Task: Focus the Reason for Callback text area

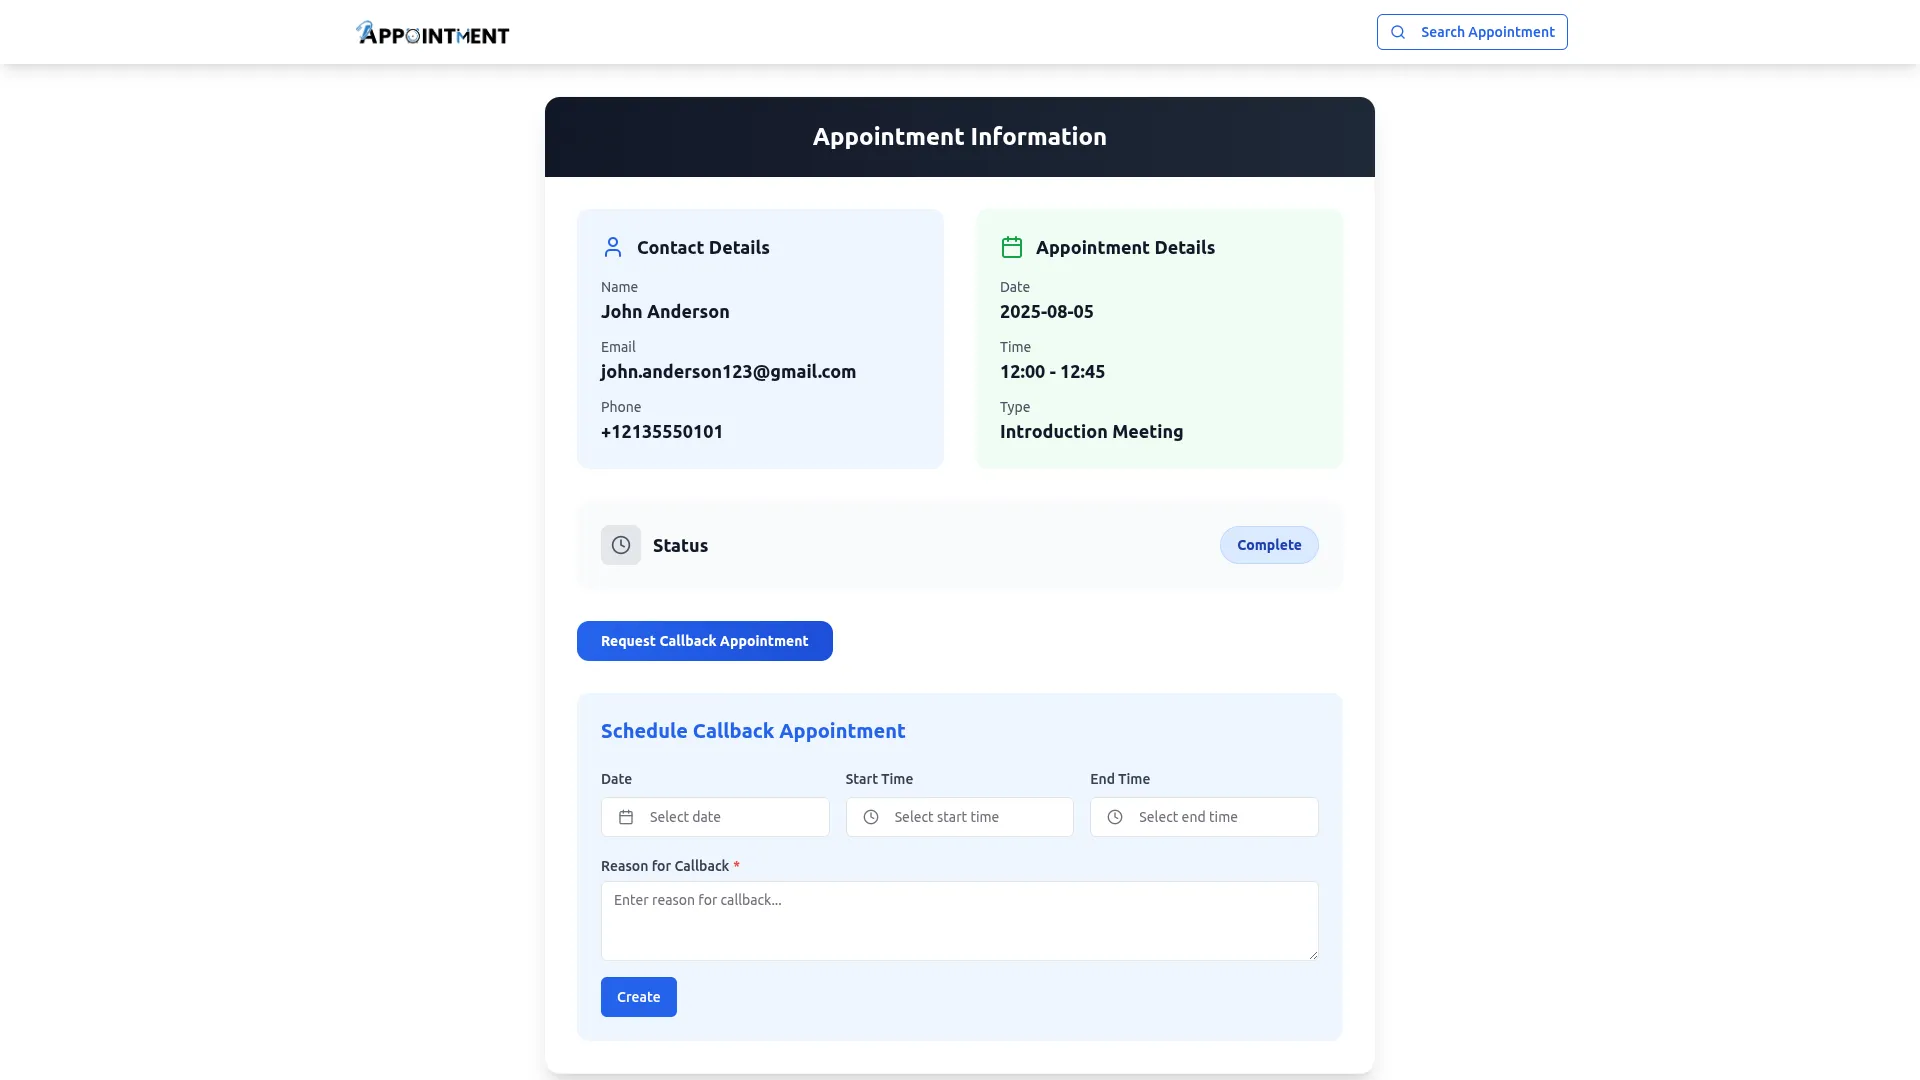Action: coord(958,920)
